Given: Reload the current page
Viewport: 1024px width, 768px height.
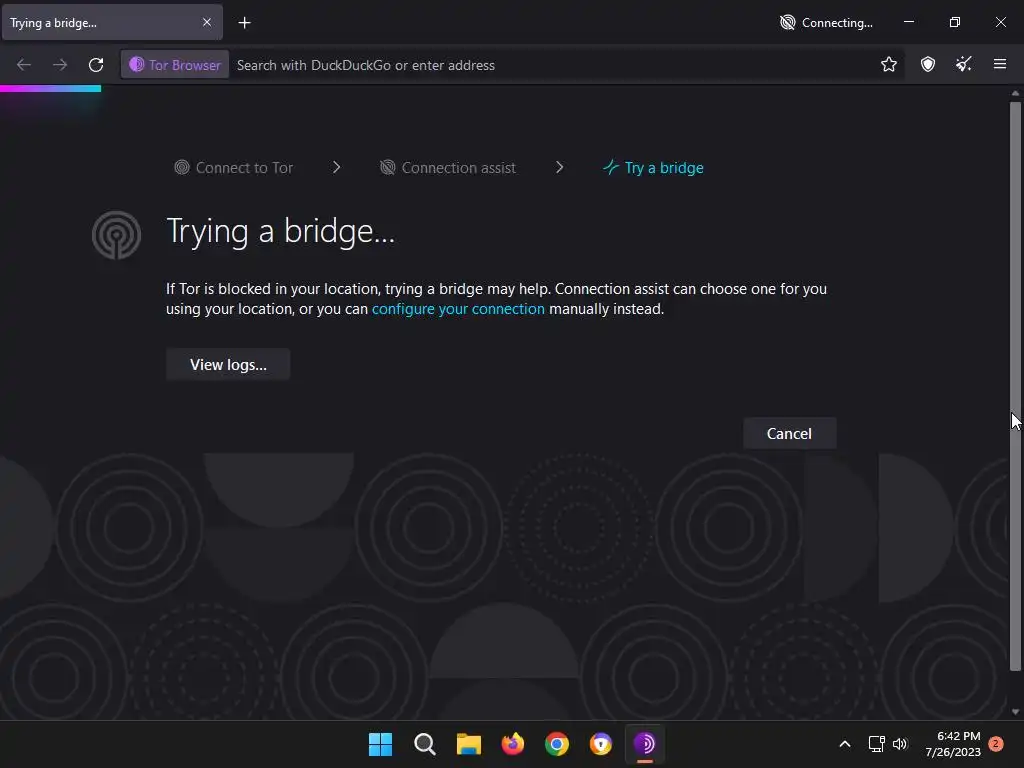Looking at the screenshot, I should click(x=96, y=65).
